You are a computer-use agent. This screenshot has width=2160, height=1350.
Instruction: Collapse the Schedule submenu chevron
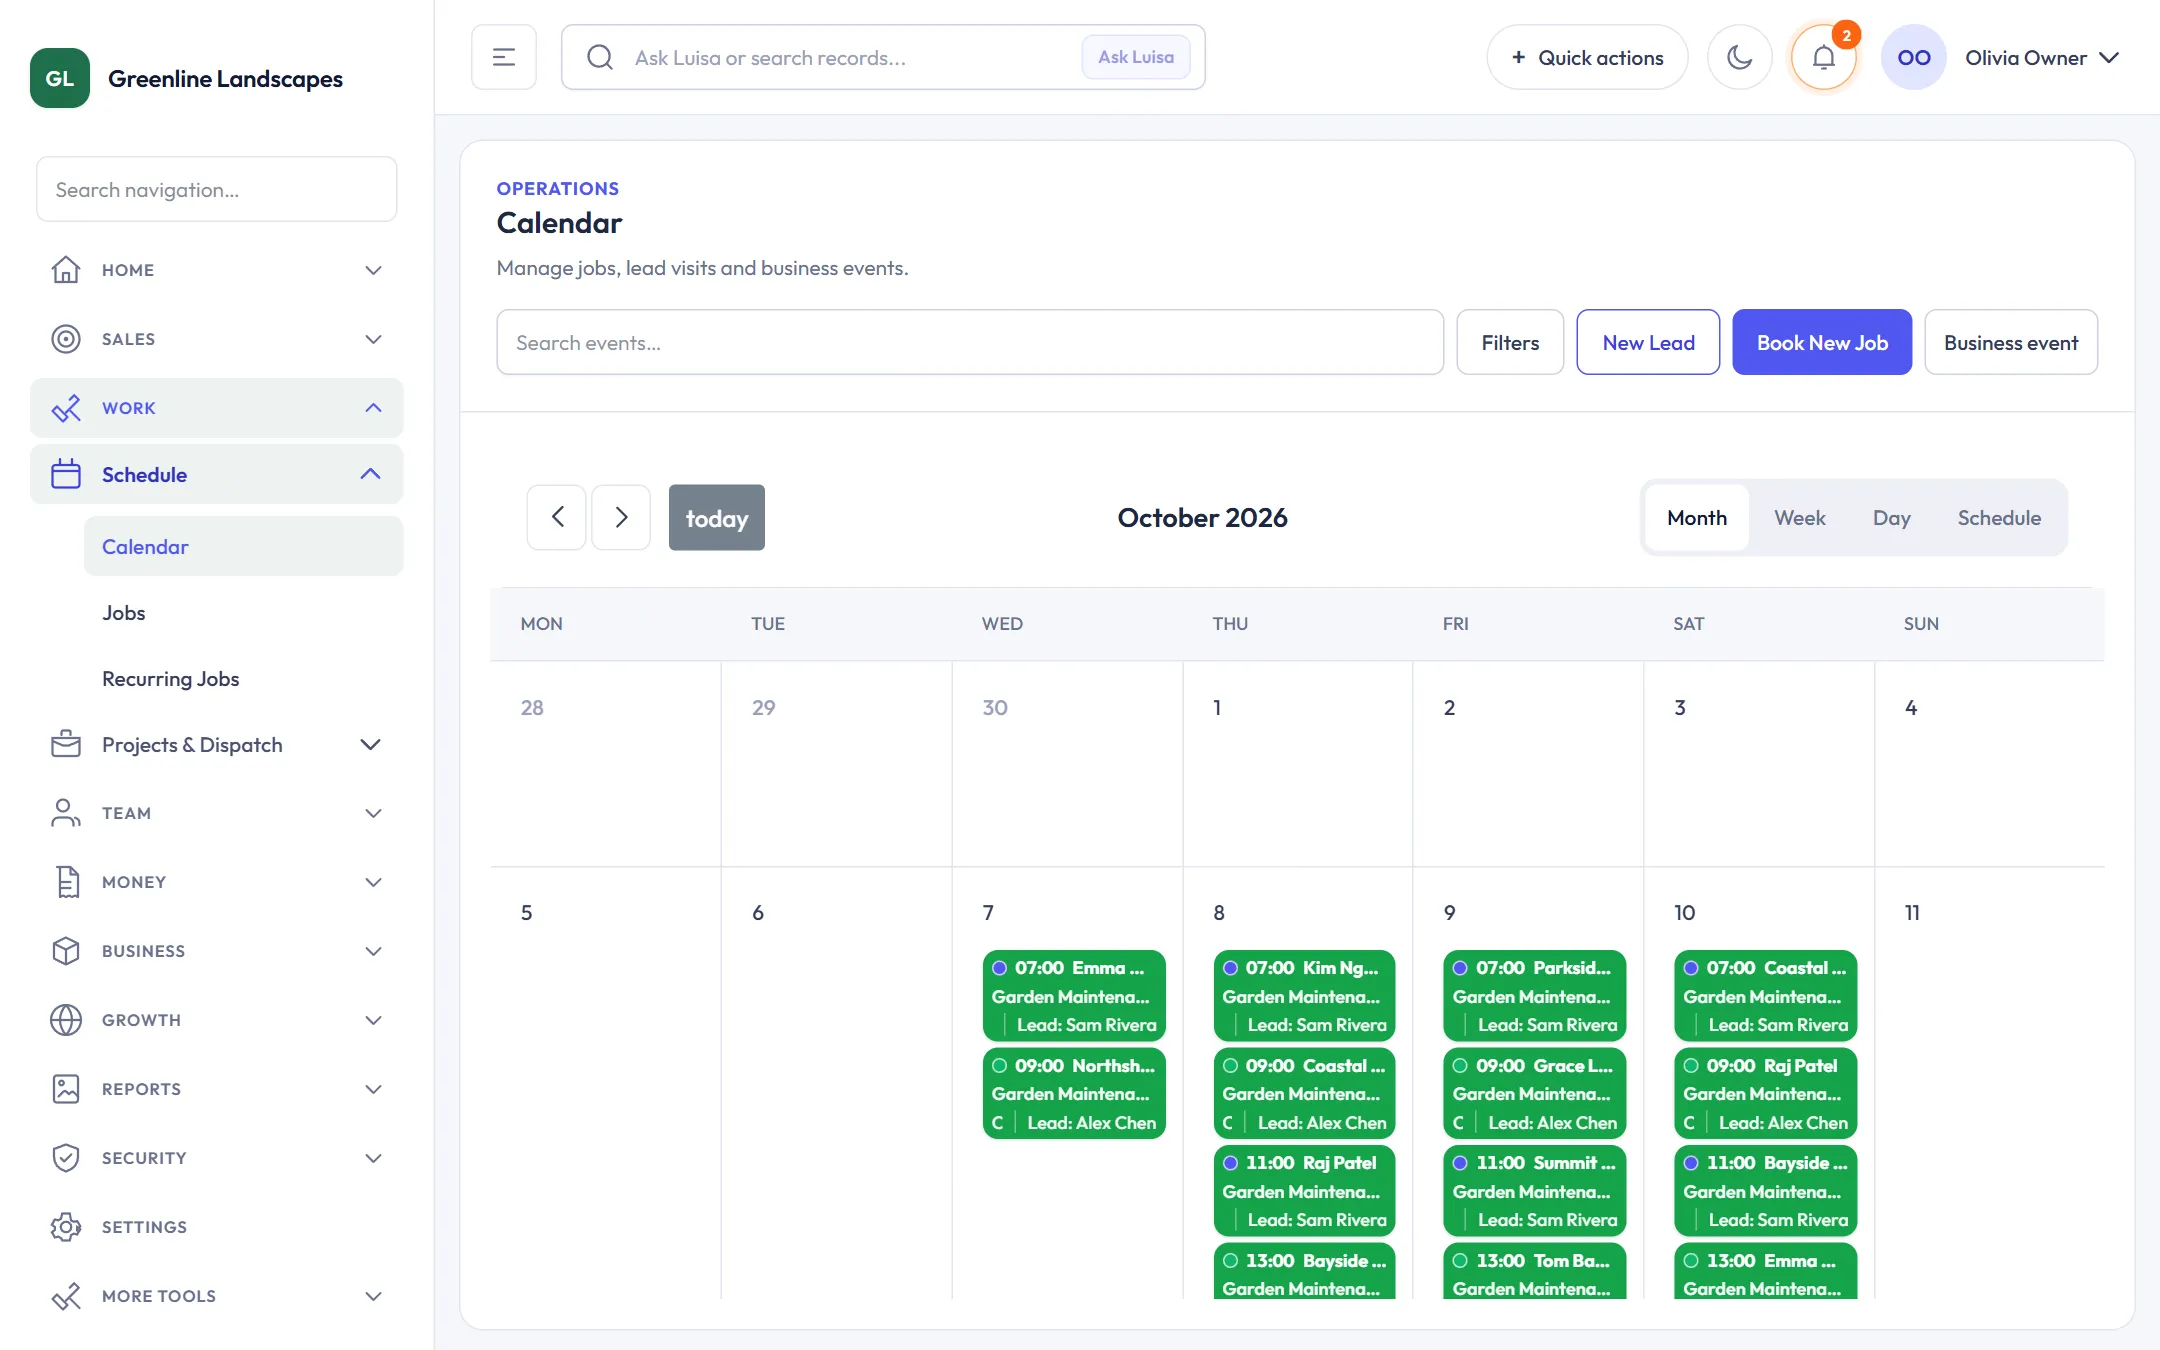click(370, 475)
